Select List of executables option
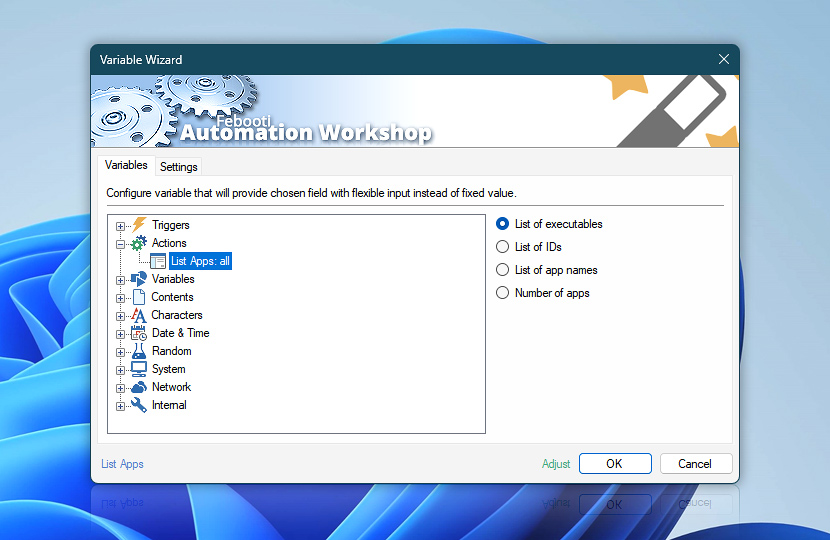The height and width of the screenshot is (540, 830). pos(549,224)
